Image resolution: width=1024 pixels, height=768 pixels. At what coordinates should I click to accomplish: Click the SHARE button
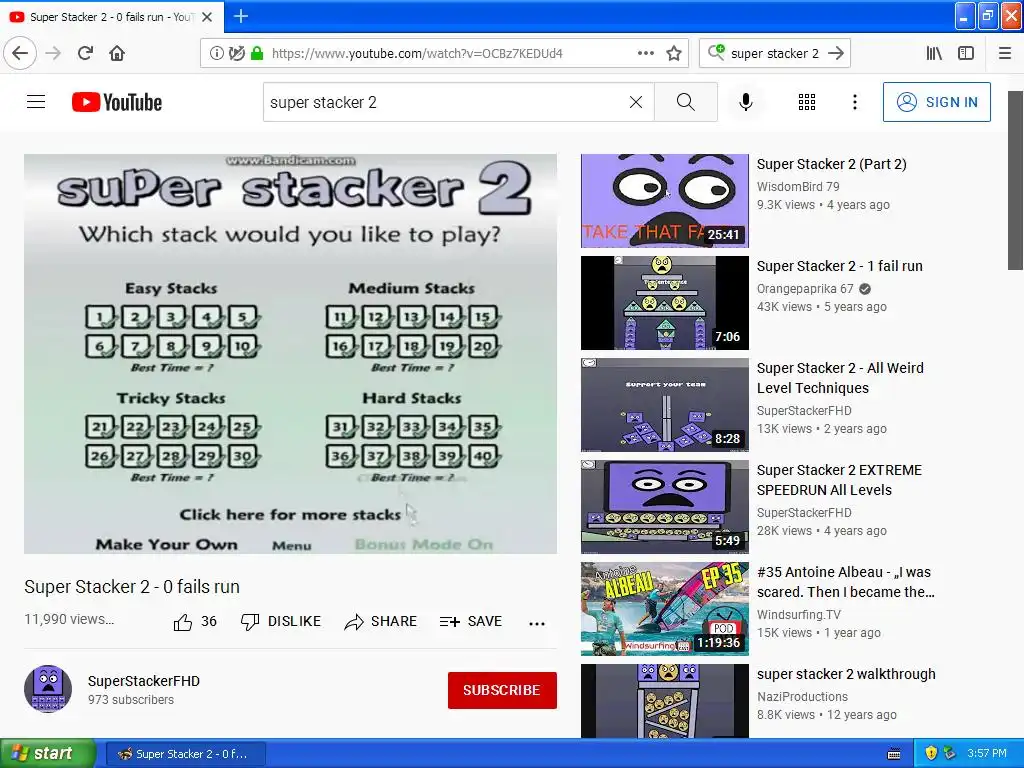pyautogui.click(x=381, y=621)
